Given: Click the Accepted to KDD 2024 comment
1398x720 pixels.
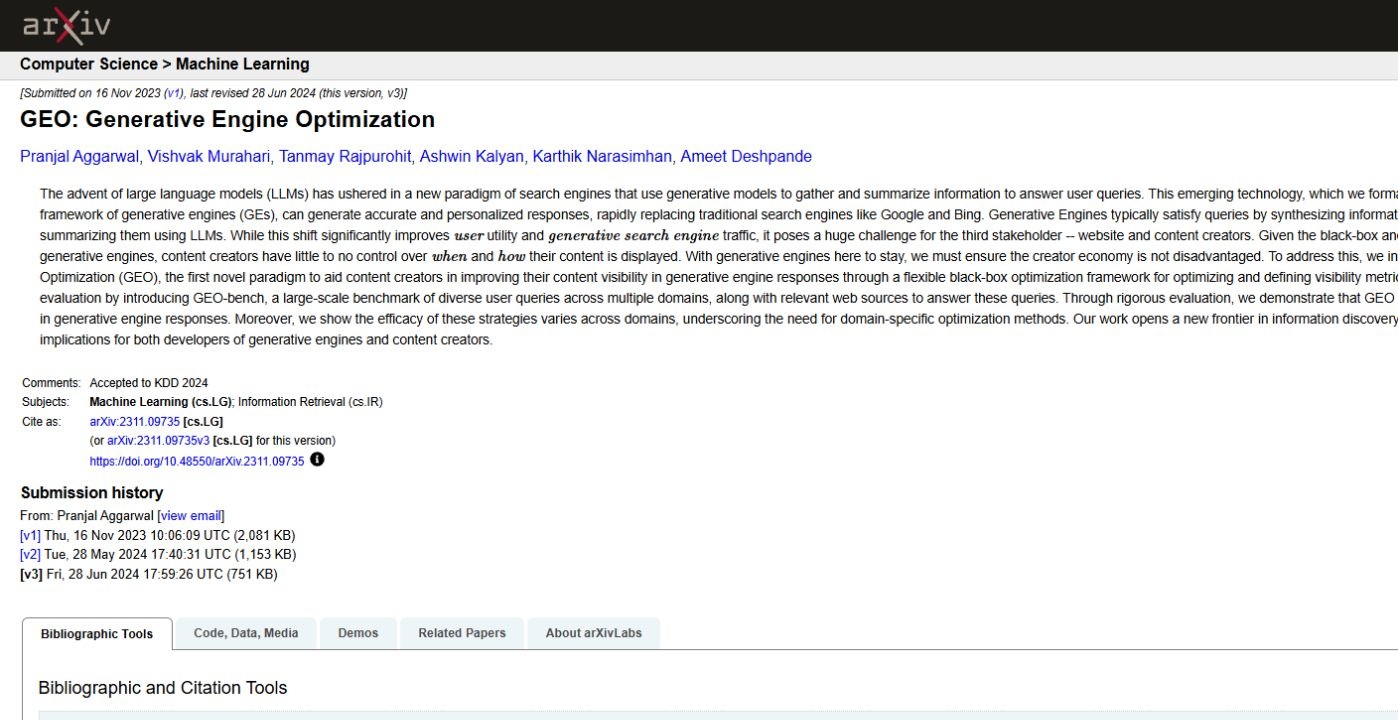Looking at the screenshot, I should [149, 383].
